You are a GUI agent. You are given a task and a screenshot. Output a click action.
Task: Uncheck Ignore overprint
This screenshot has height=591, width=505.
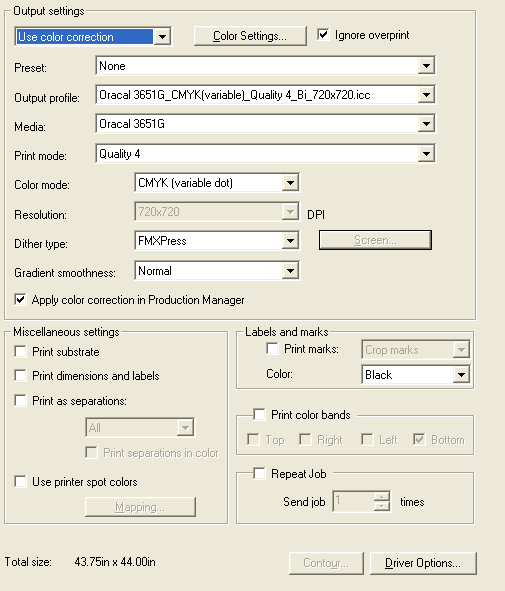(x=323, y=35)
